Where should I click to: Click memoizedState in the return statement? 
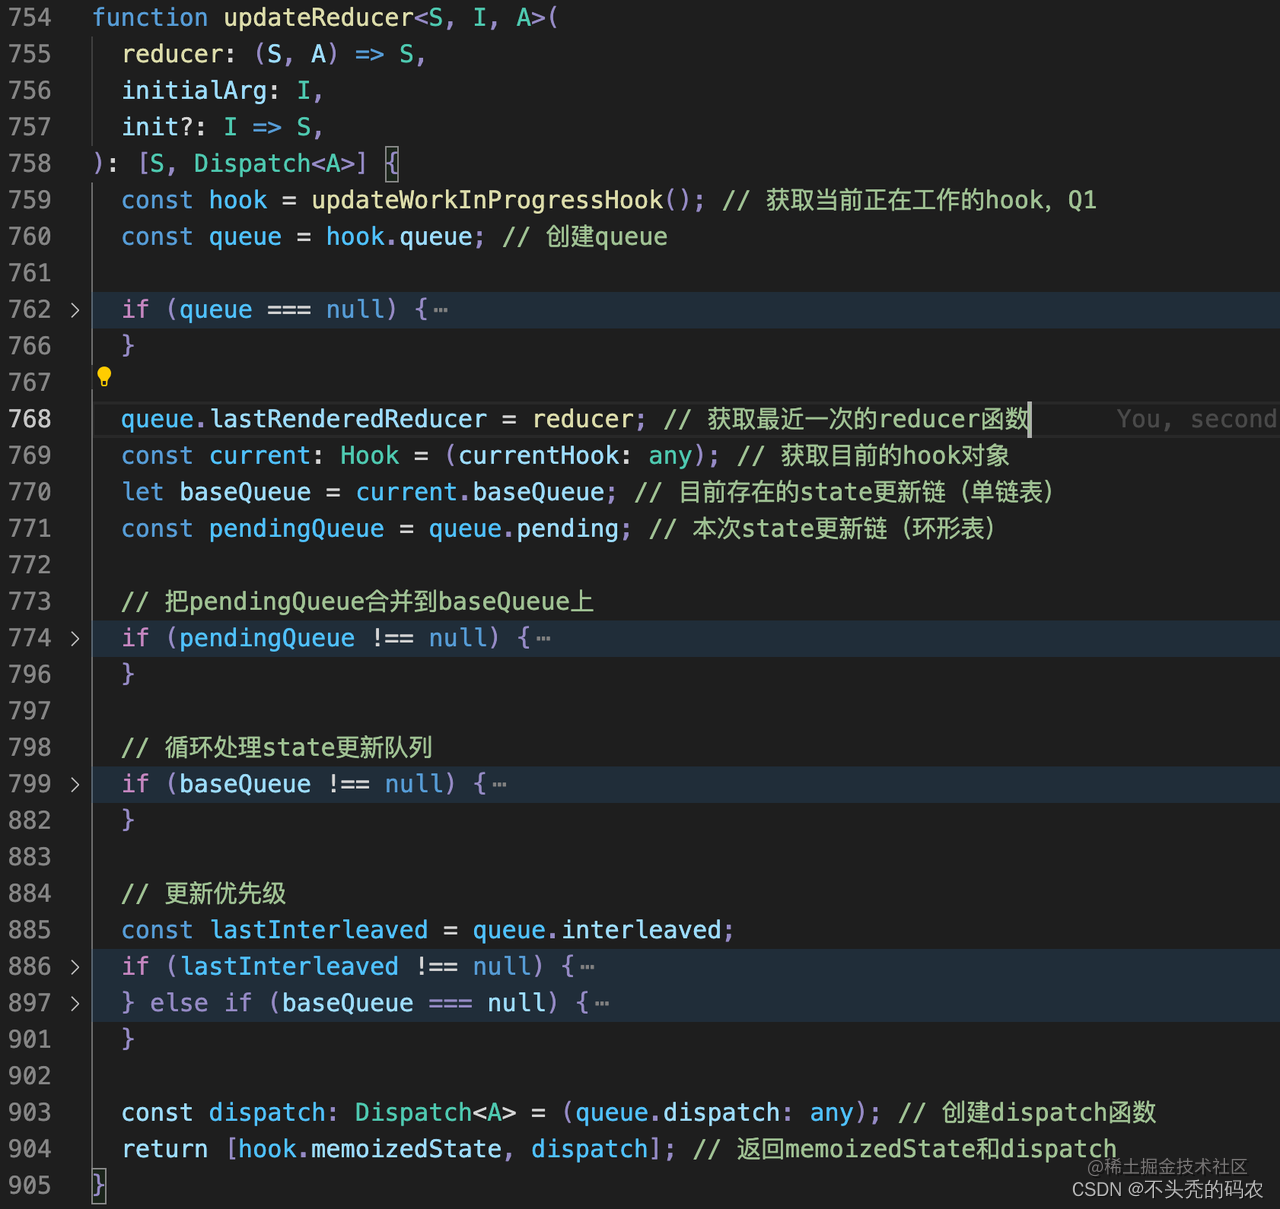click(x=406, y=1149)
